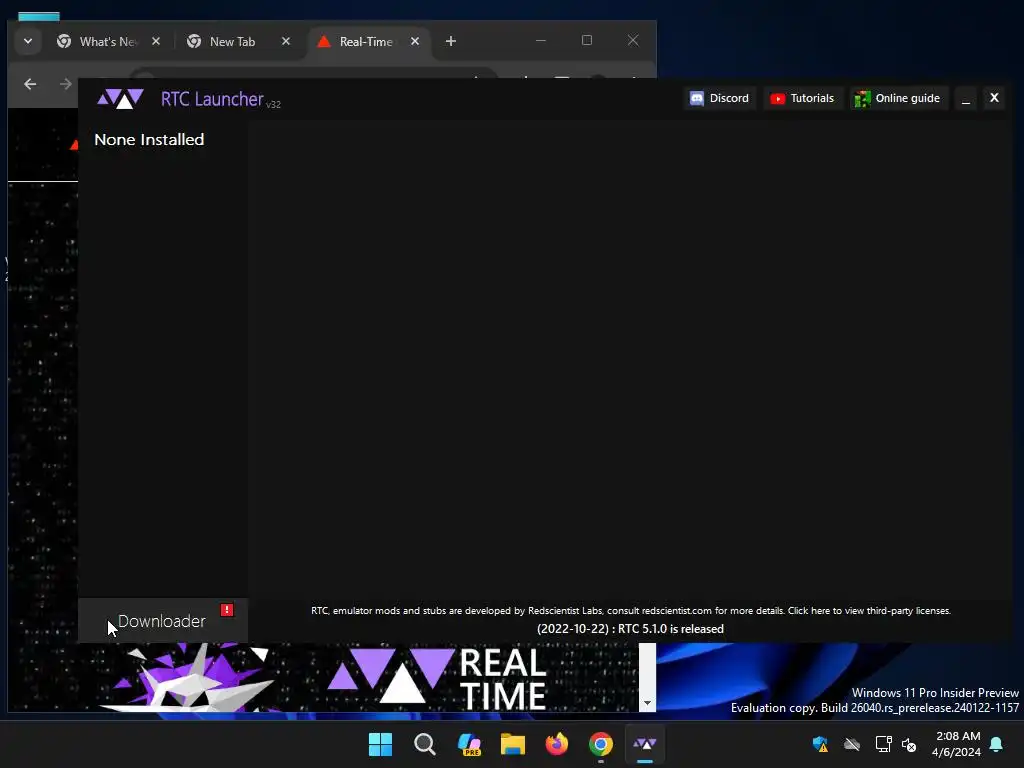
Task: Open the Downloader panel
Action: pyautogui.click(x=162, y=620)
